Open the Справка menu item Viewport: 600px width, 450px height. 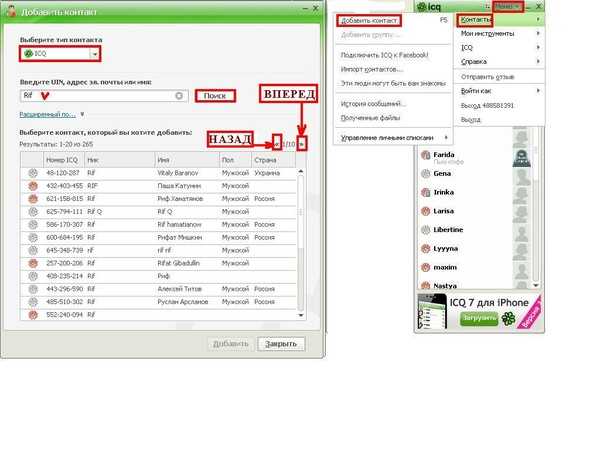501,62
